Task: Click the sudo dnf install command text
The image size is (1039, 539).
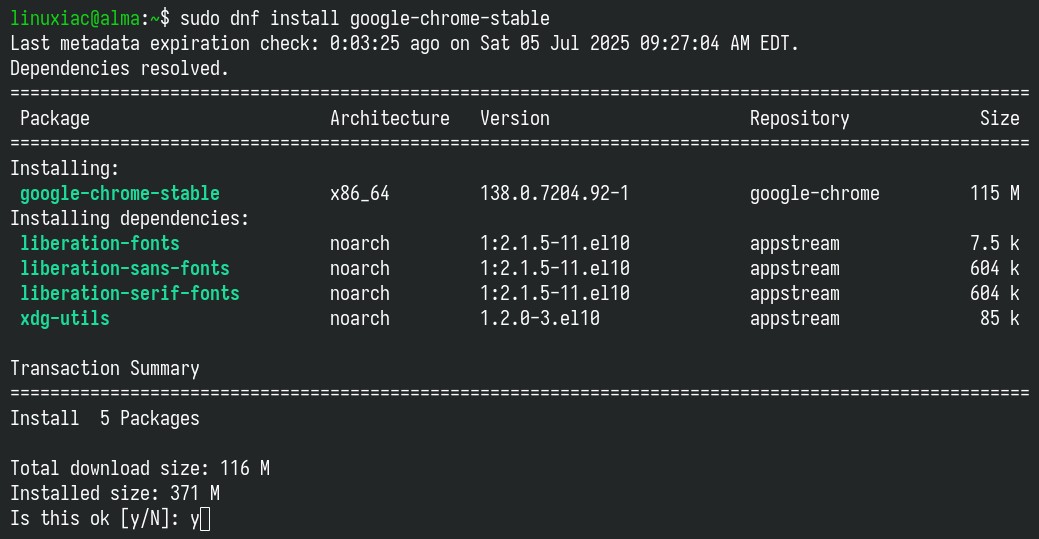Action: [x=364, y=18]
